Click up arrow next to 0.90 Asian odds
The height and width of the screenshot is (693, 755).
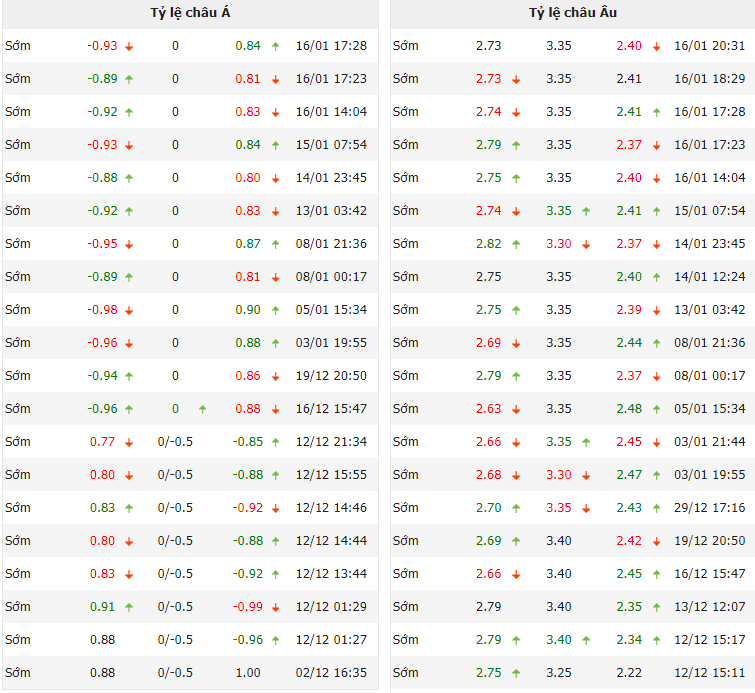pyautogui.click(x=275, y=310)
